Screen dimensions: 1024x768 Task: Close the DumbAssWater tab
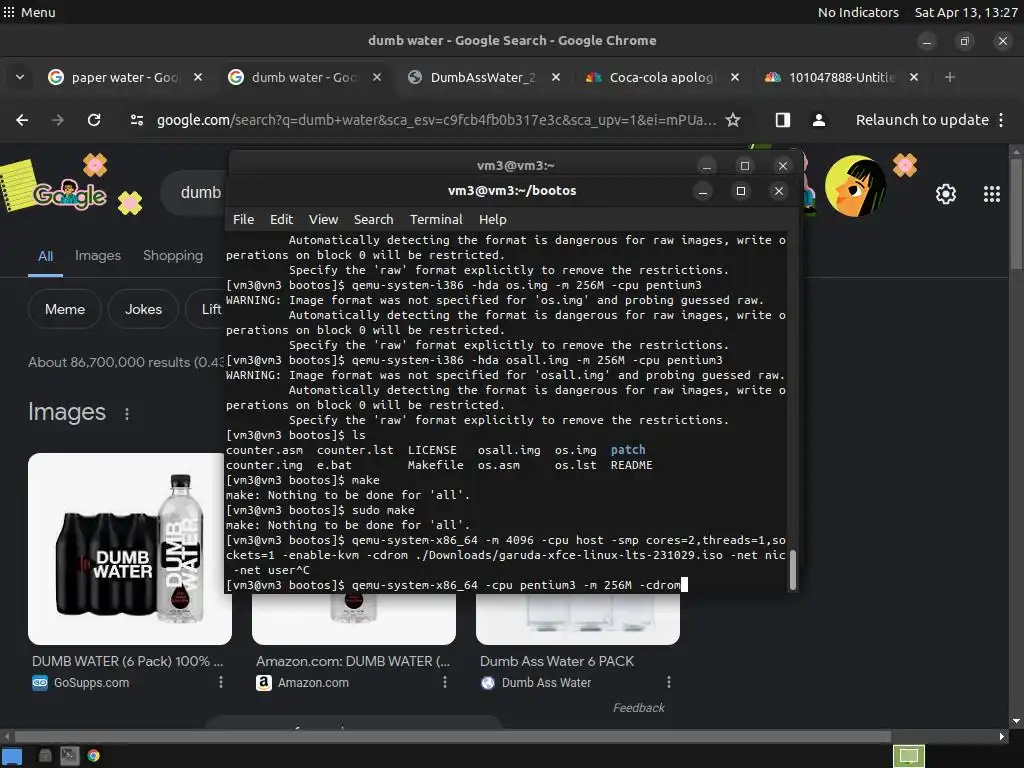pos(556,77)
